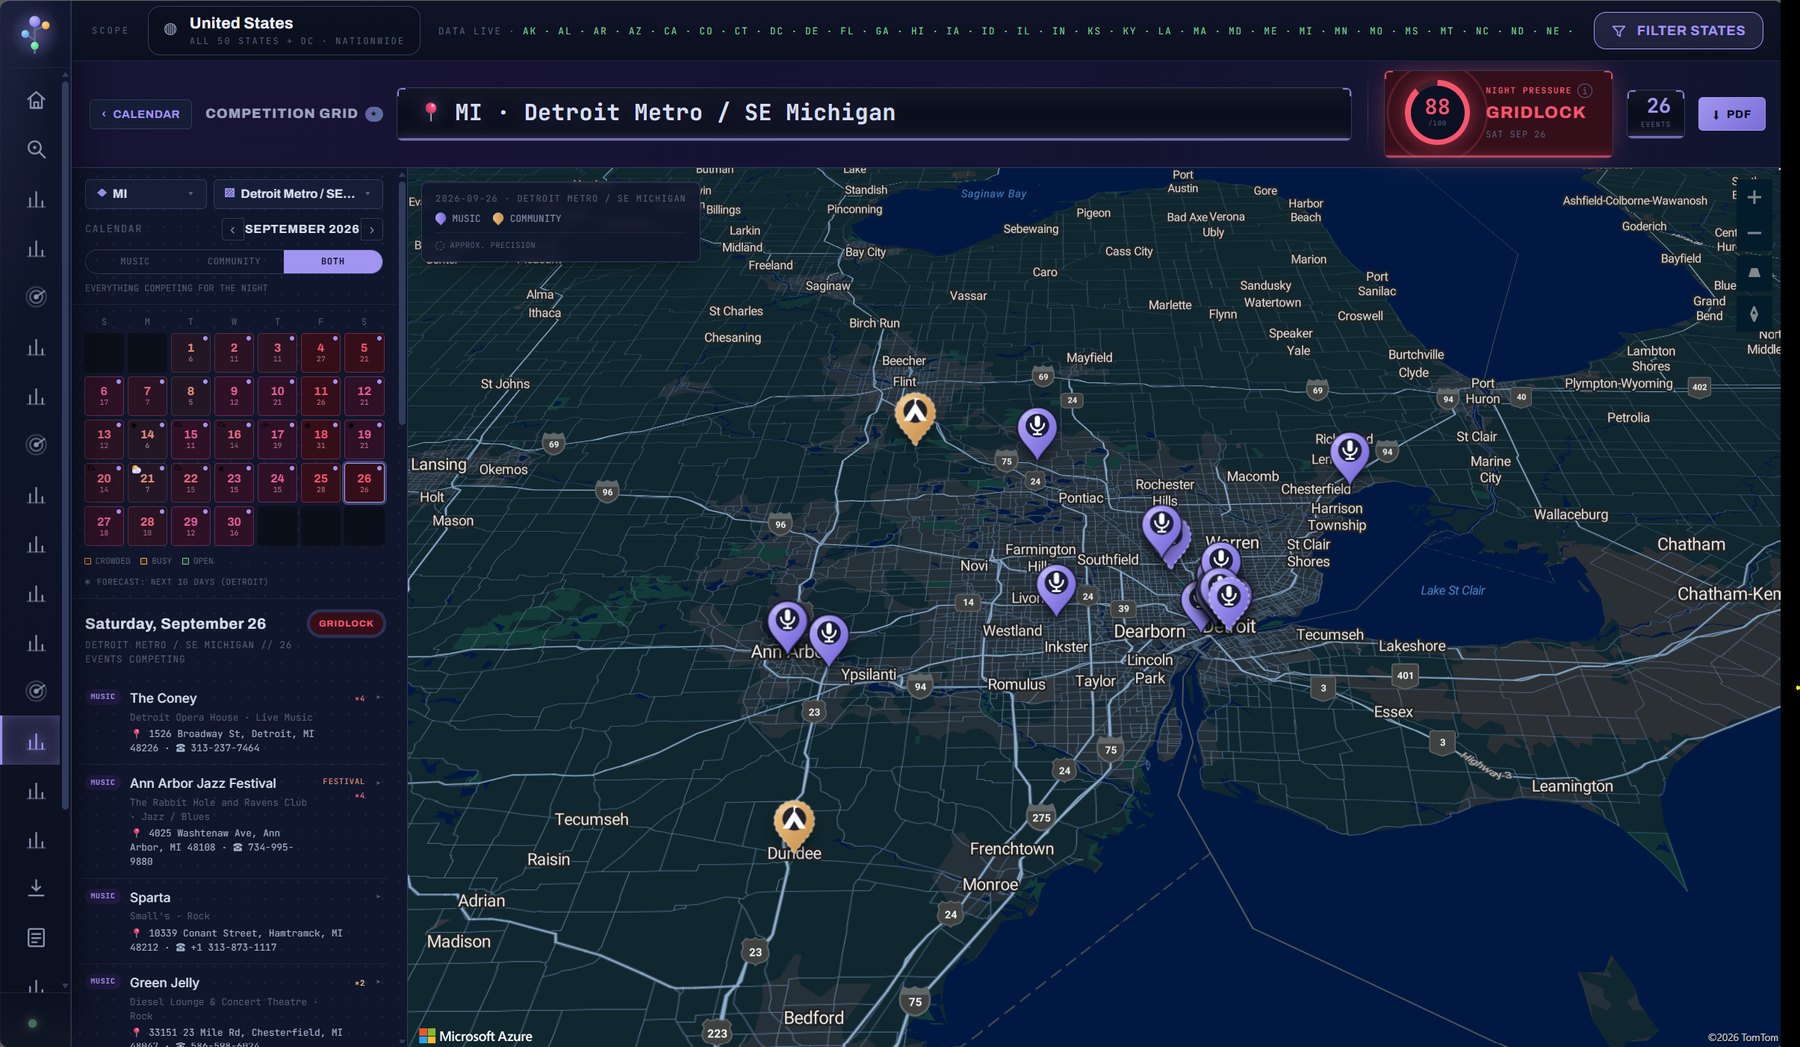Select the community marker near Flint
This screenshot has height=1047, width=1800.
(x=915, y=417)
